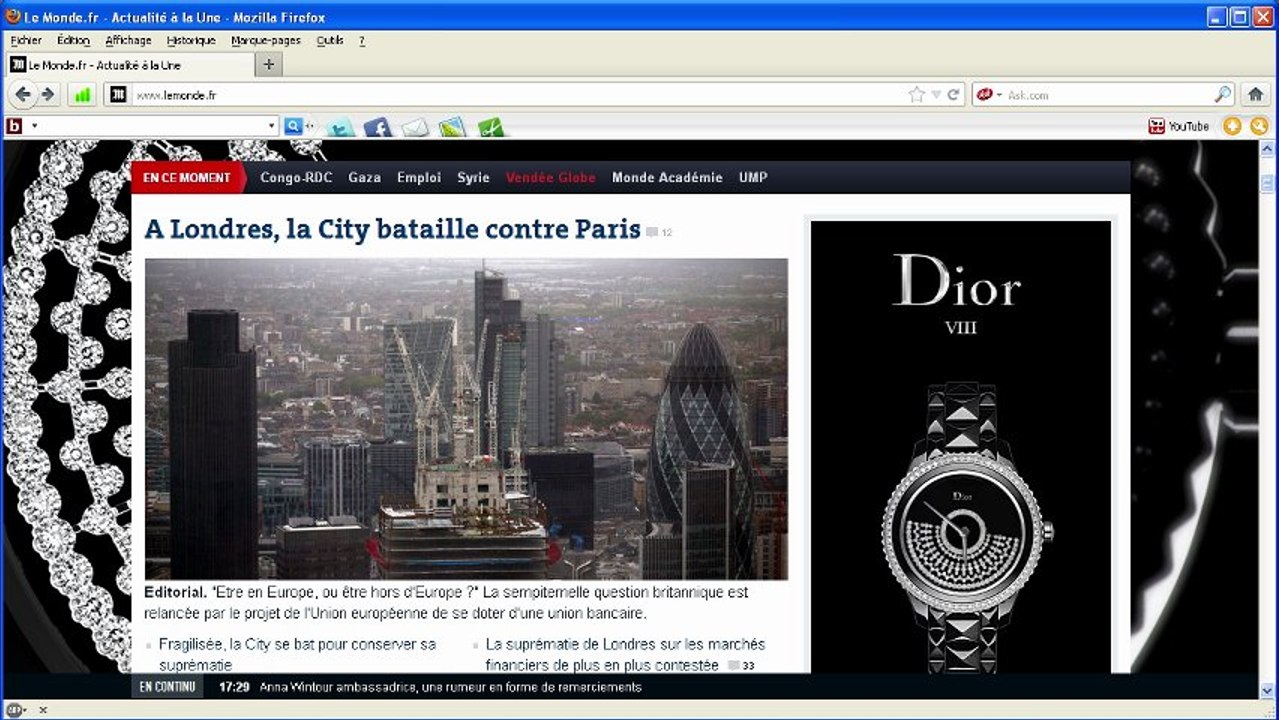Open 'La suprématie de Londres' article link
Screen dimensions: 1279x720
click(625, 654)
